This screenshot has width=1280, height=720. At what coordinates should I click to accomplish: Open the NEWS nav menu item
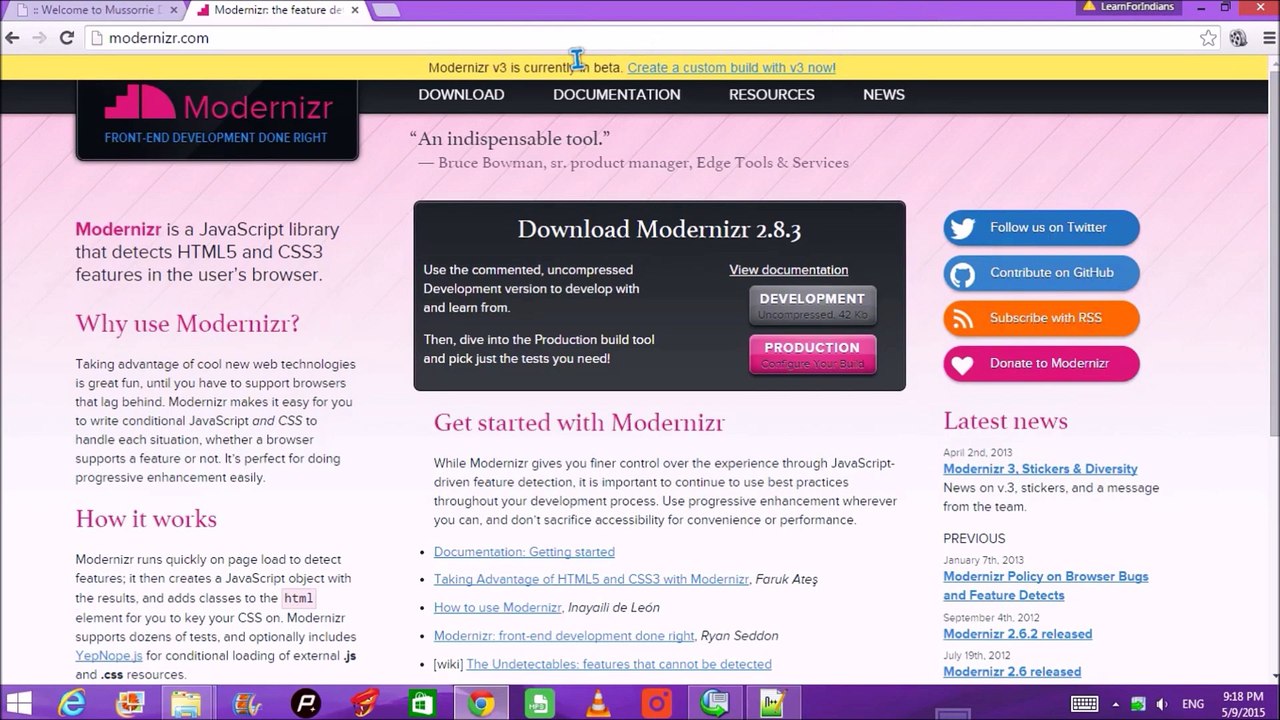[884, 95]
